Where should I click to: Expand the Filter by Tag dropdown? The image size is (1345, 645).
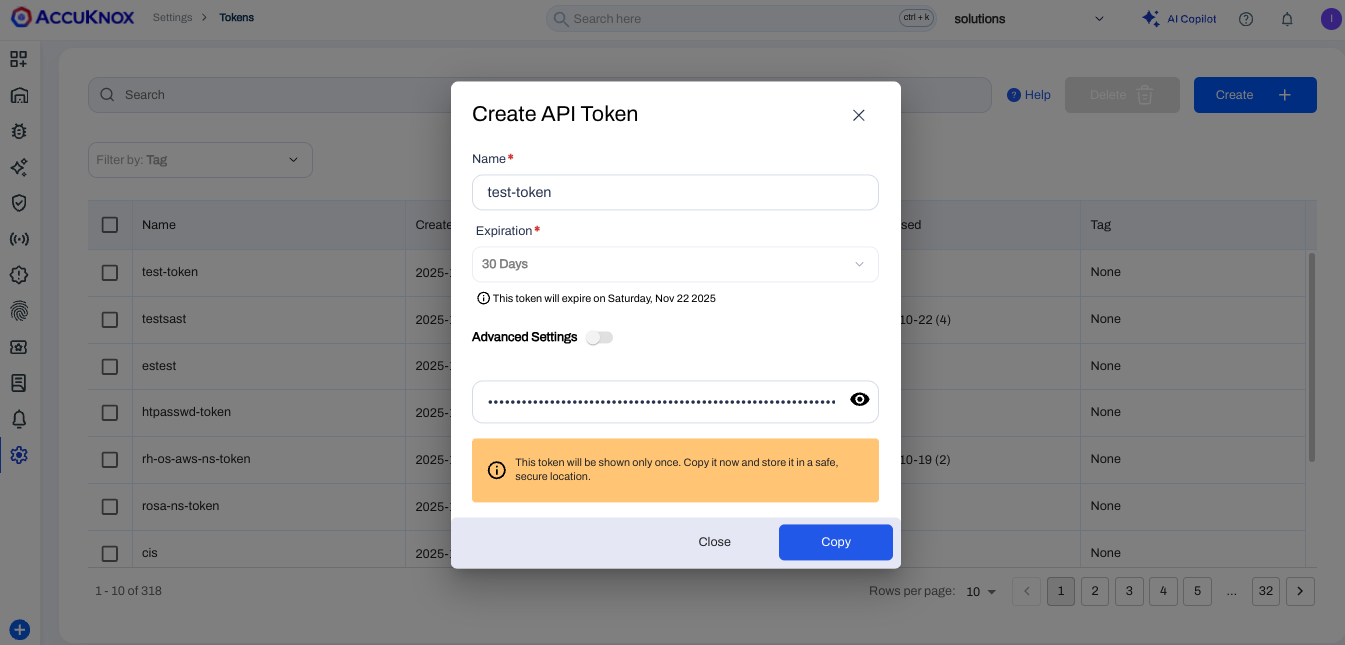tap(200, 160)
